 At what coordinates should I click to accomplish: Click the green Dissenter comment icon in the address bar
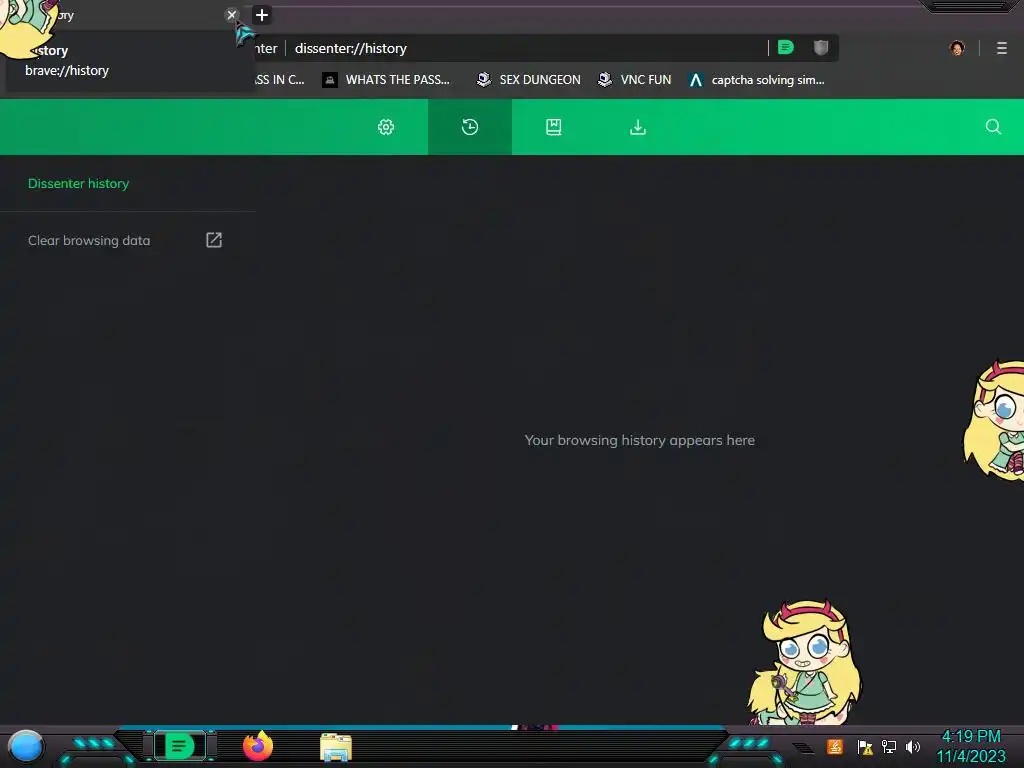coord(786,47)
